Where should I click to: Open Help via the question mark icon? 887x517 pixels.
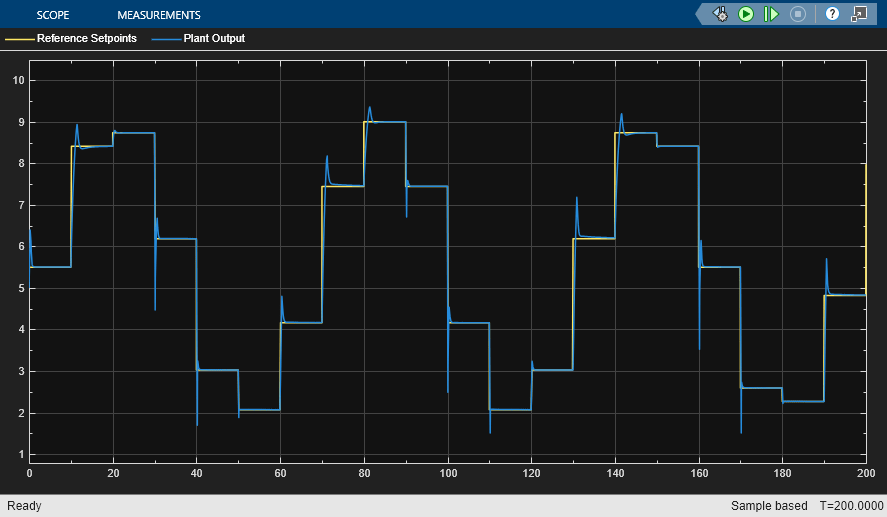[x=832, y=14]
